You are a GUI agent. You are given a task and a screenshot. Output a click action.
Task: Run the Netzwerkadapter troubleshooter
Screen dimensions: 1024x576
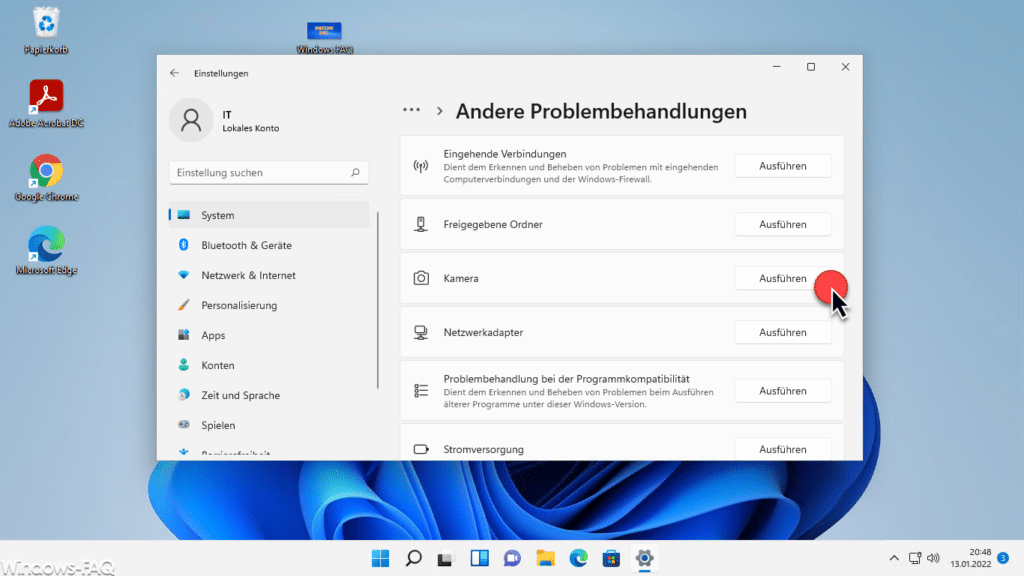point(782,332)
